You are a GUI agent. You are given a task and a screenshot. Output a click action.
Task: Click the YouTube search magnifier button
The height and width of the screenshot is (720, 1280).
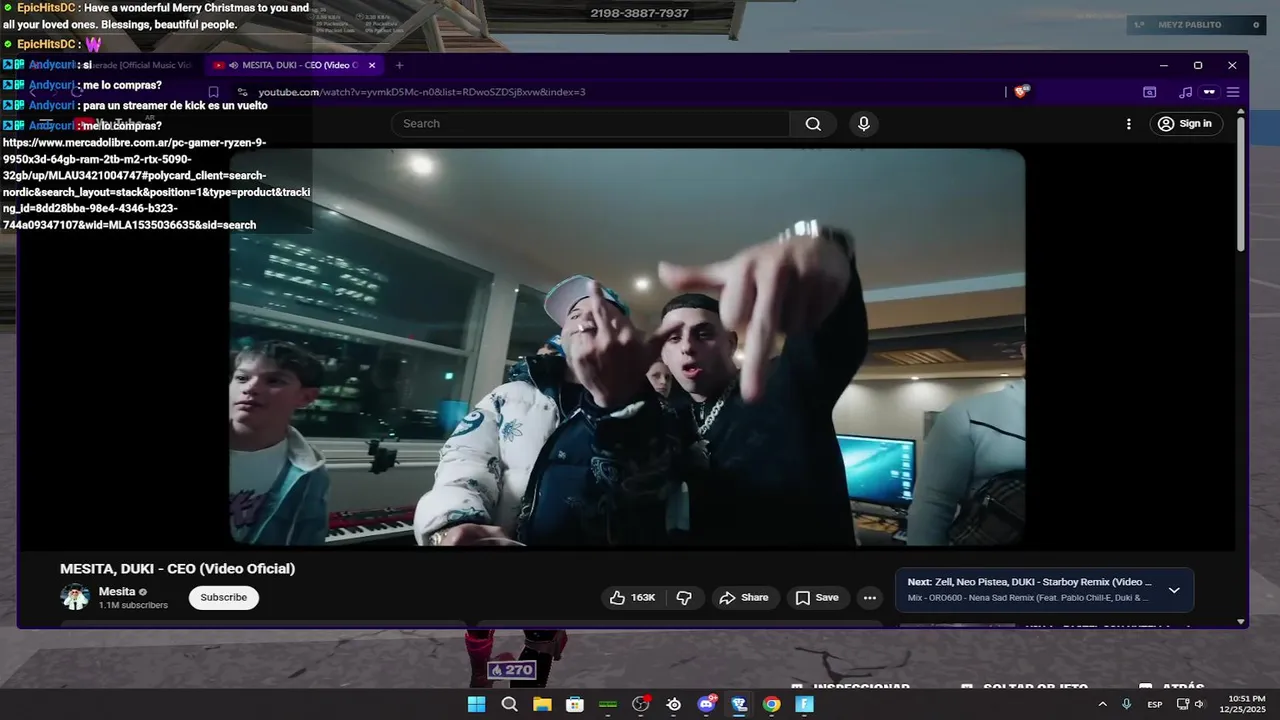point(813,124)
